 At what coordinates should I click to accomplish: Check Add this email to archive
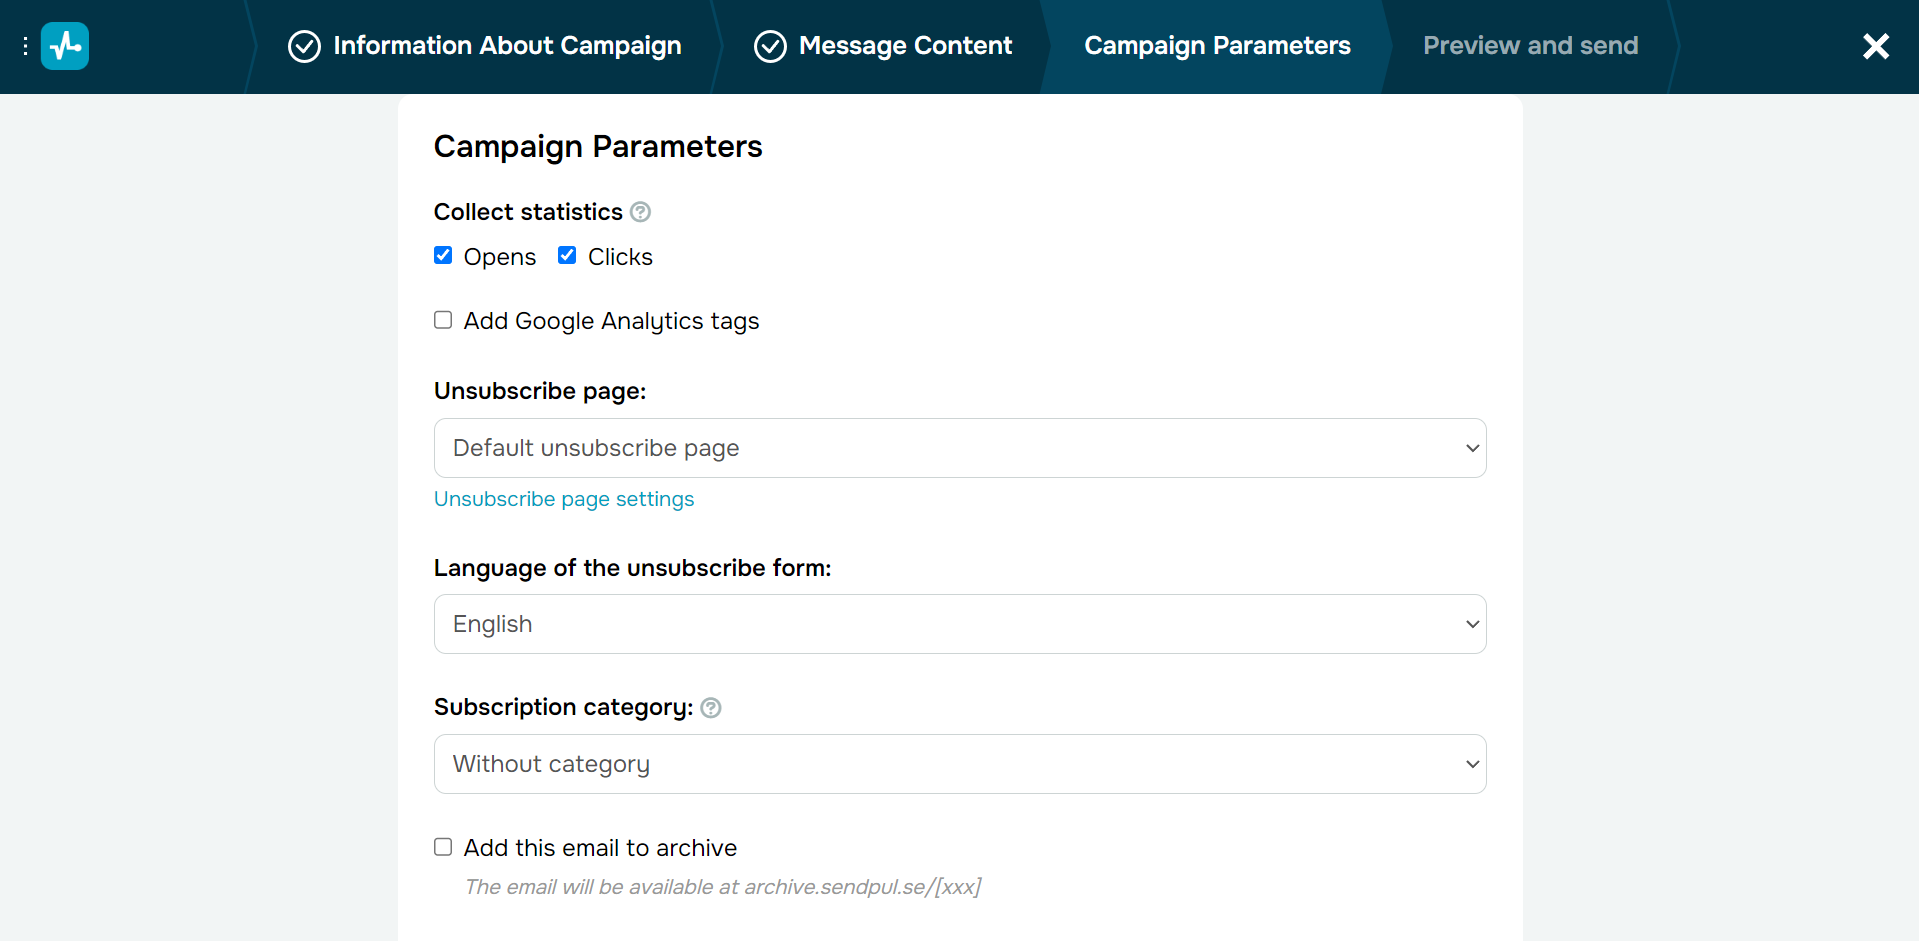click(443, 847)
